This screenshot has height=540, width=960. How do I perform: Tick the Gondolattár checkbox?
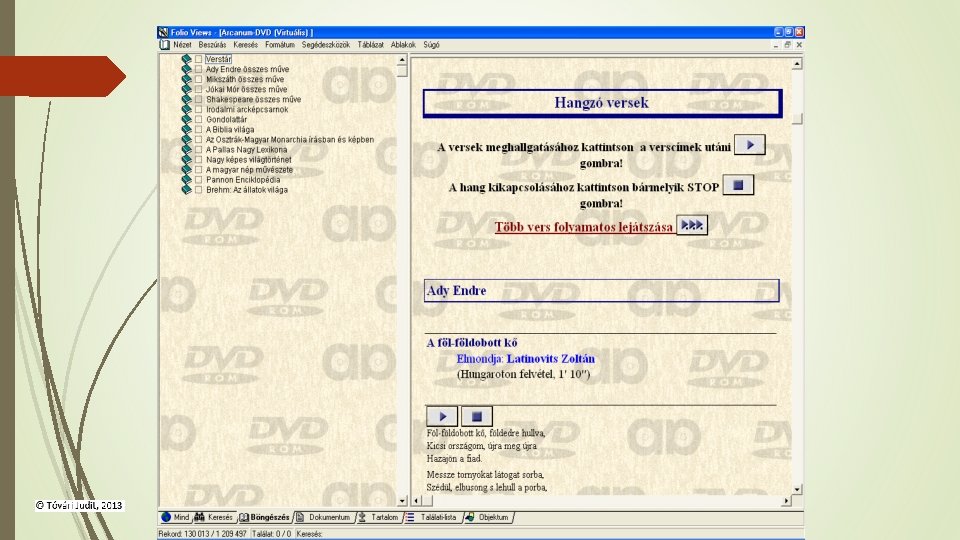[198, 119]
